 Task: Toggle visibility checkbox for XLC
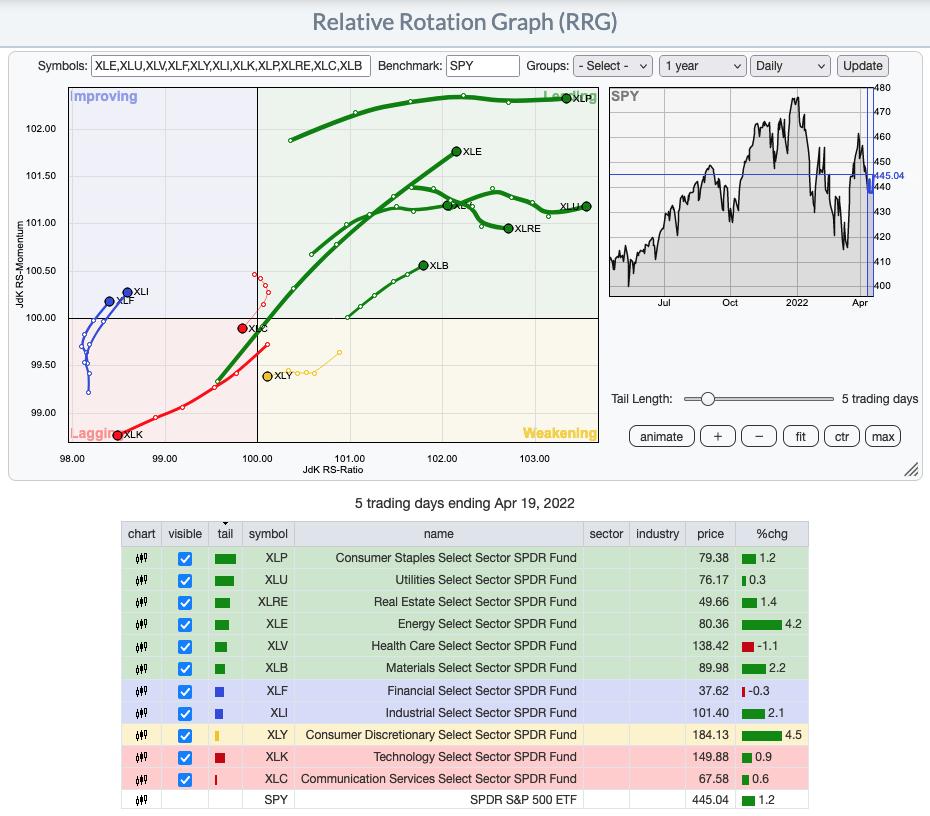tap(185, 780)
